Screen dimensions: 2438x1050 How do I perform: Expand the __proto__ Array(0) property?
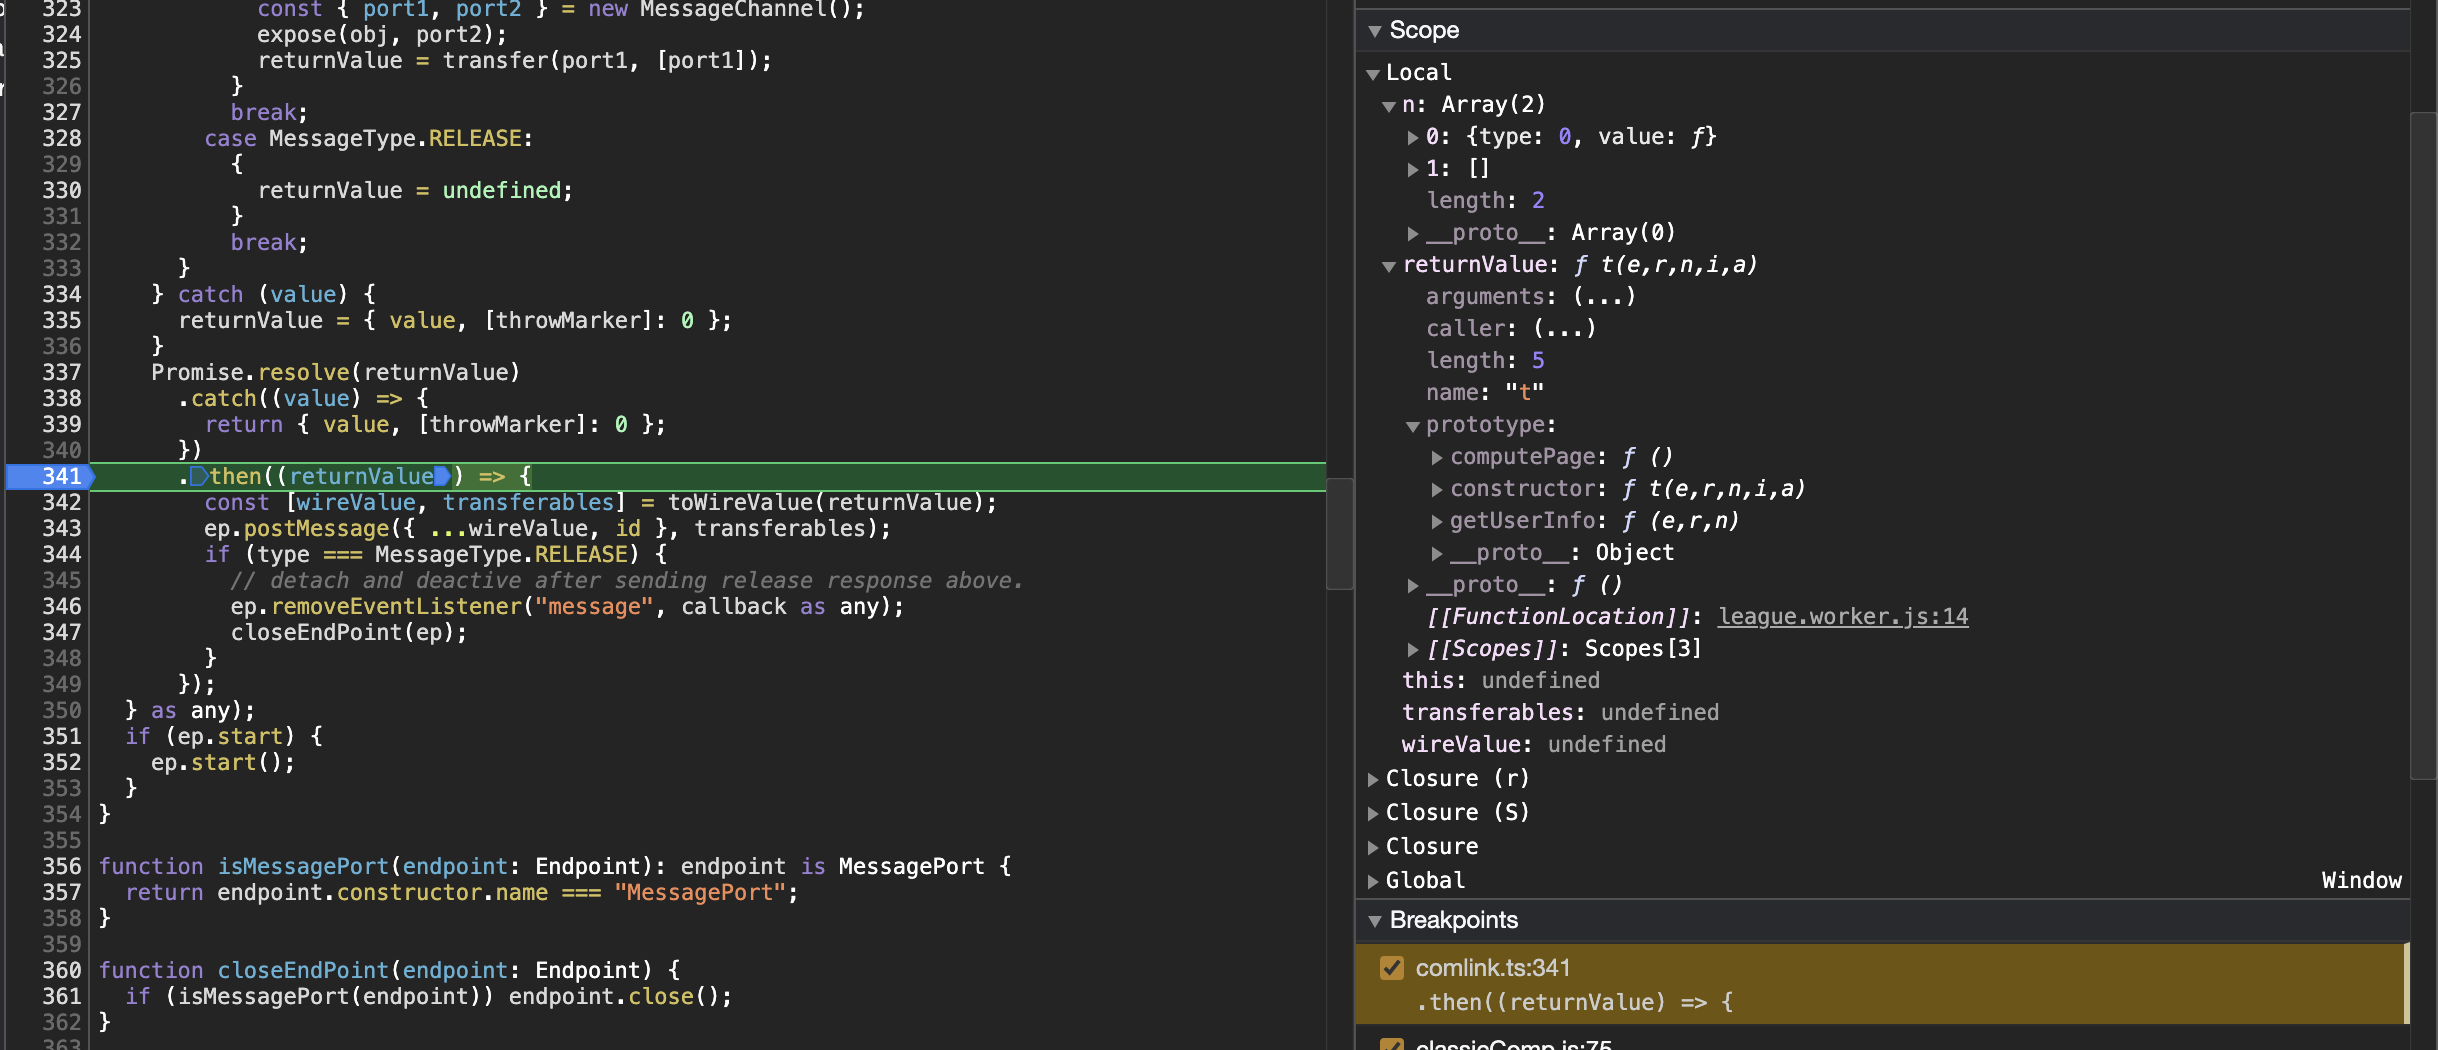[x=1412, y=233]
